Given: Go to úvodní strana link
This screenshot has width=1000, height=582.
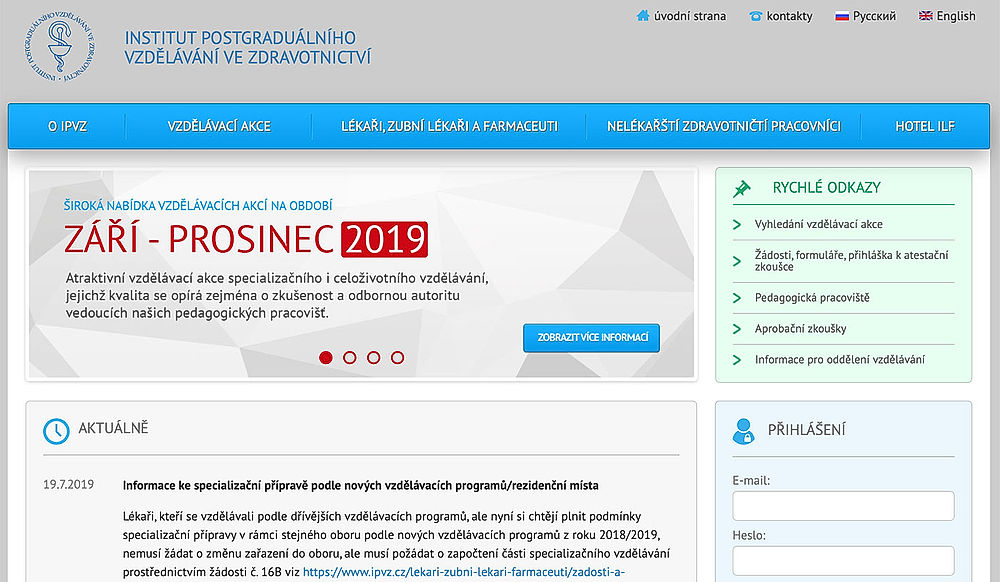Looking at the screenshot, I should 689,16.
